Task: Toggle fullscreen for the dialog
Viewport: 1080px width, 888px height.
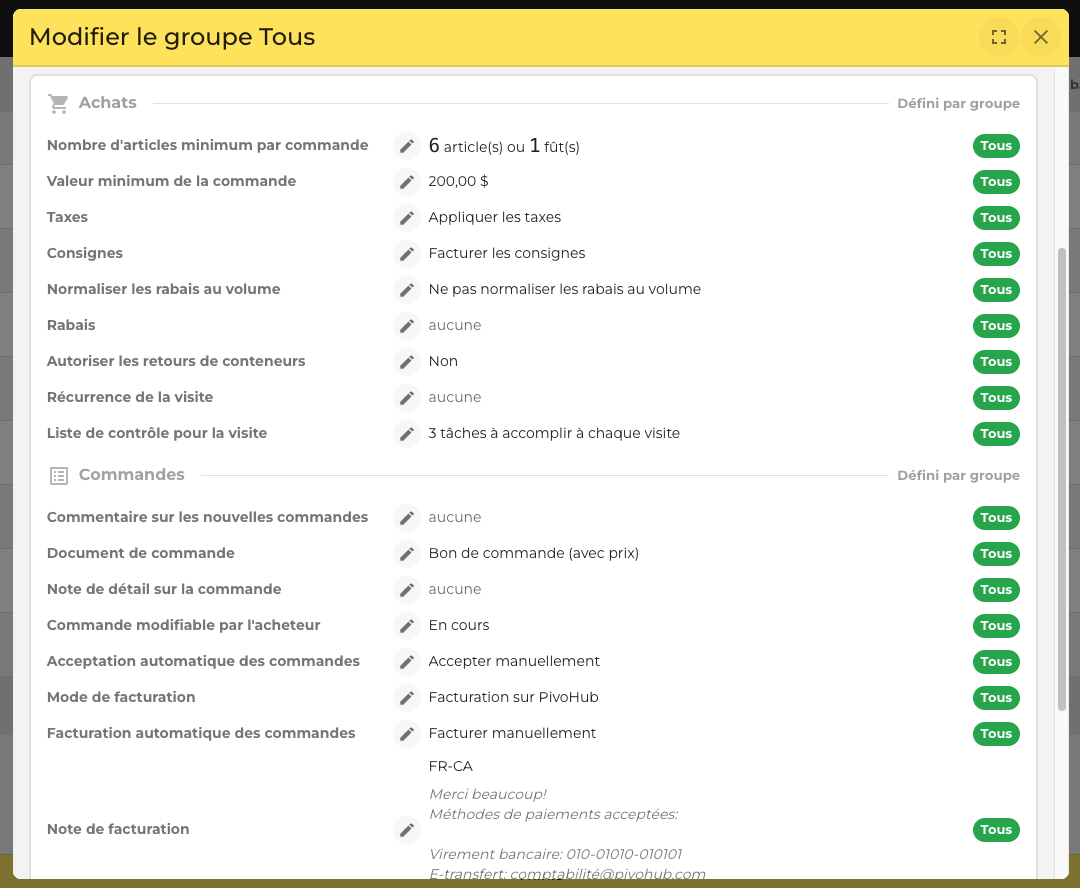Action: tap(999, 37)
